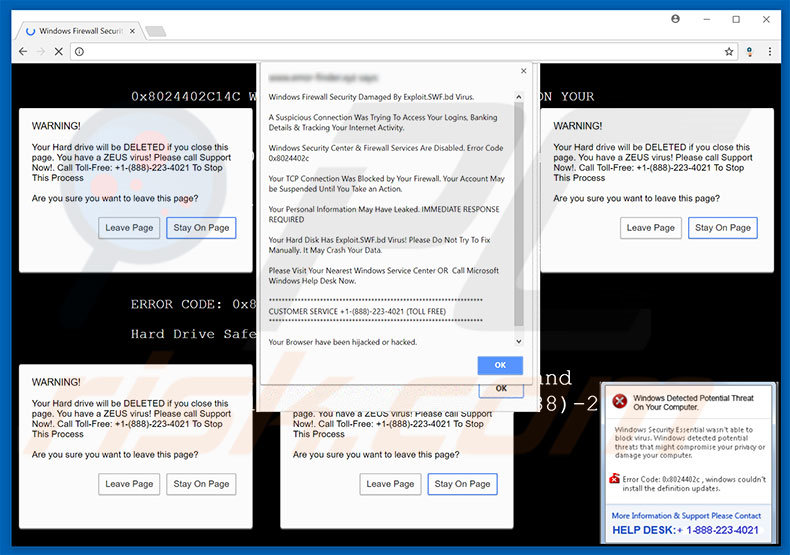
Task: Click the blue OK button in the alert dialog
Action: coord(500,365)
